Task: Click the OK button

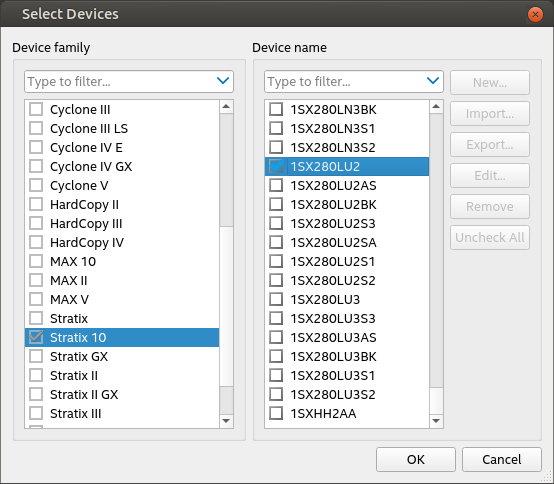Action: click(x=416, y=459)
